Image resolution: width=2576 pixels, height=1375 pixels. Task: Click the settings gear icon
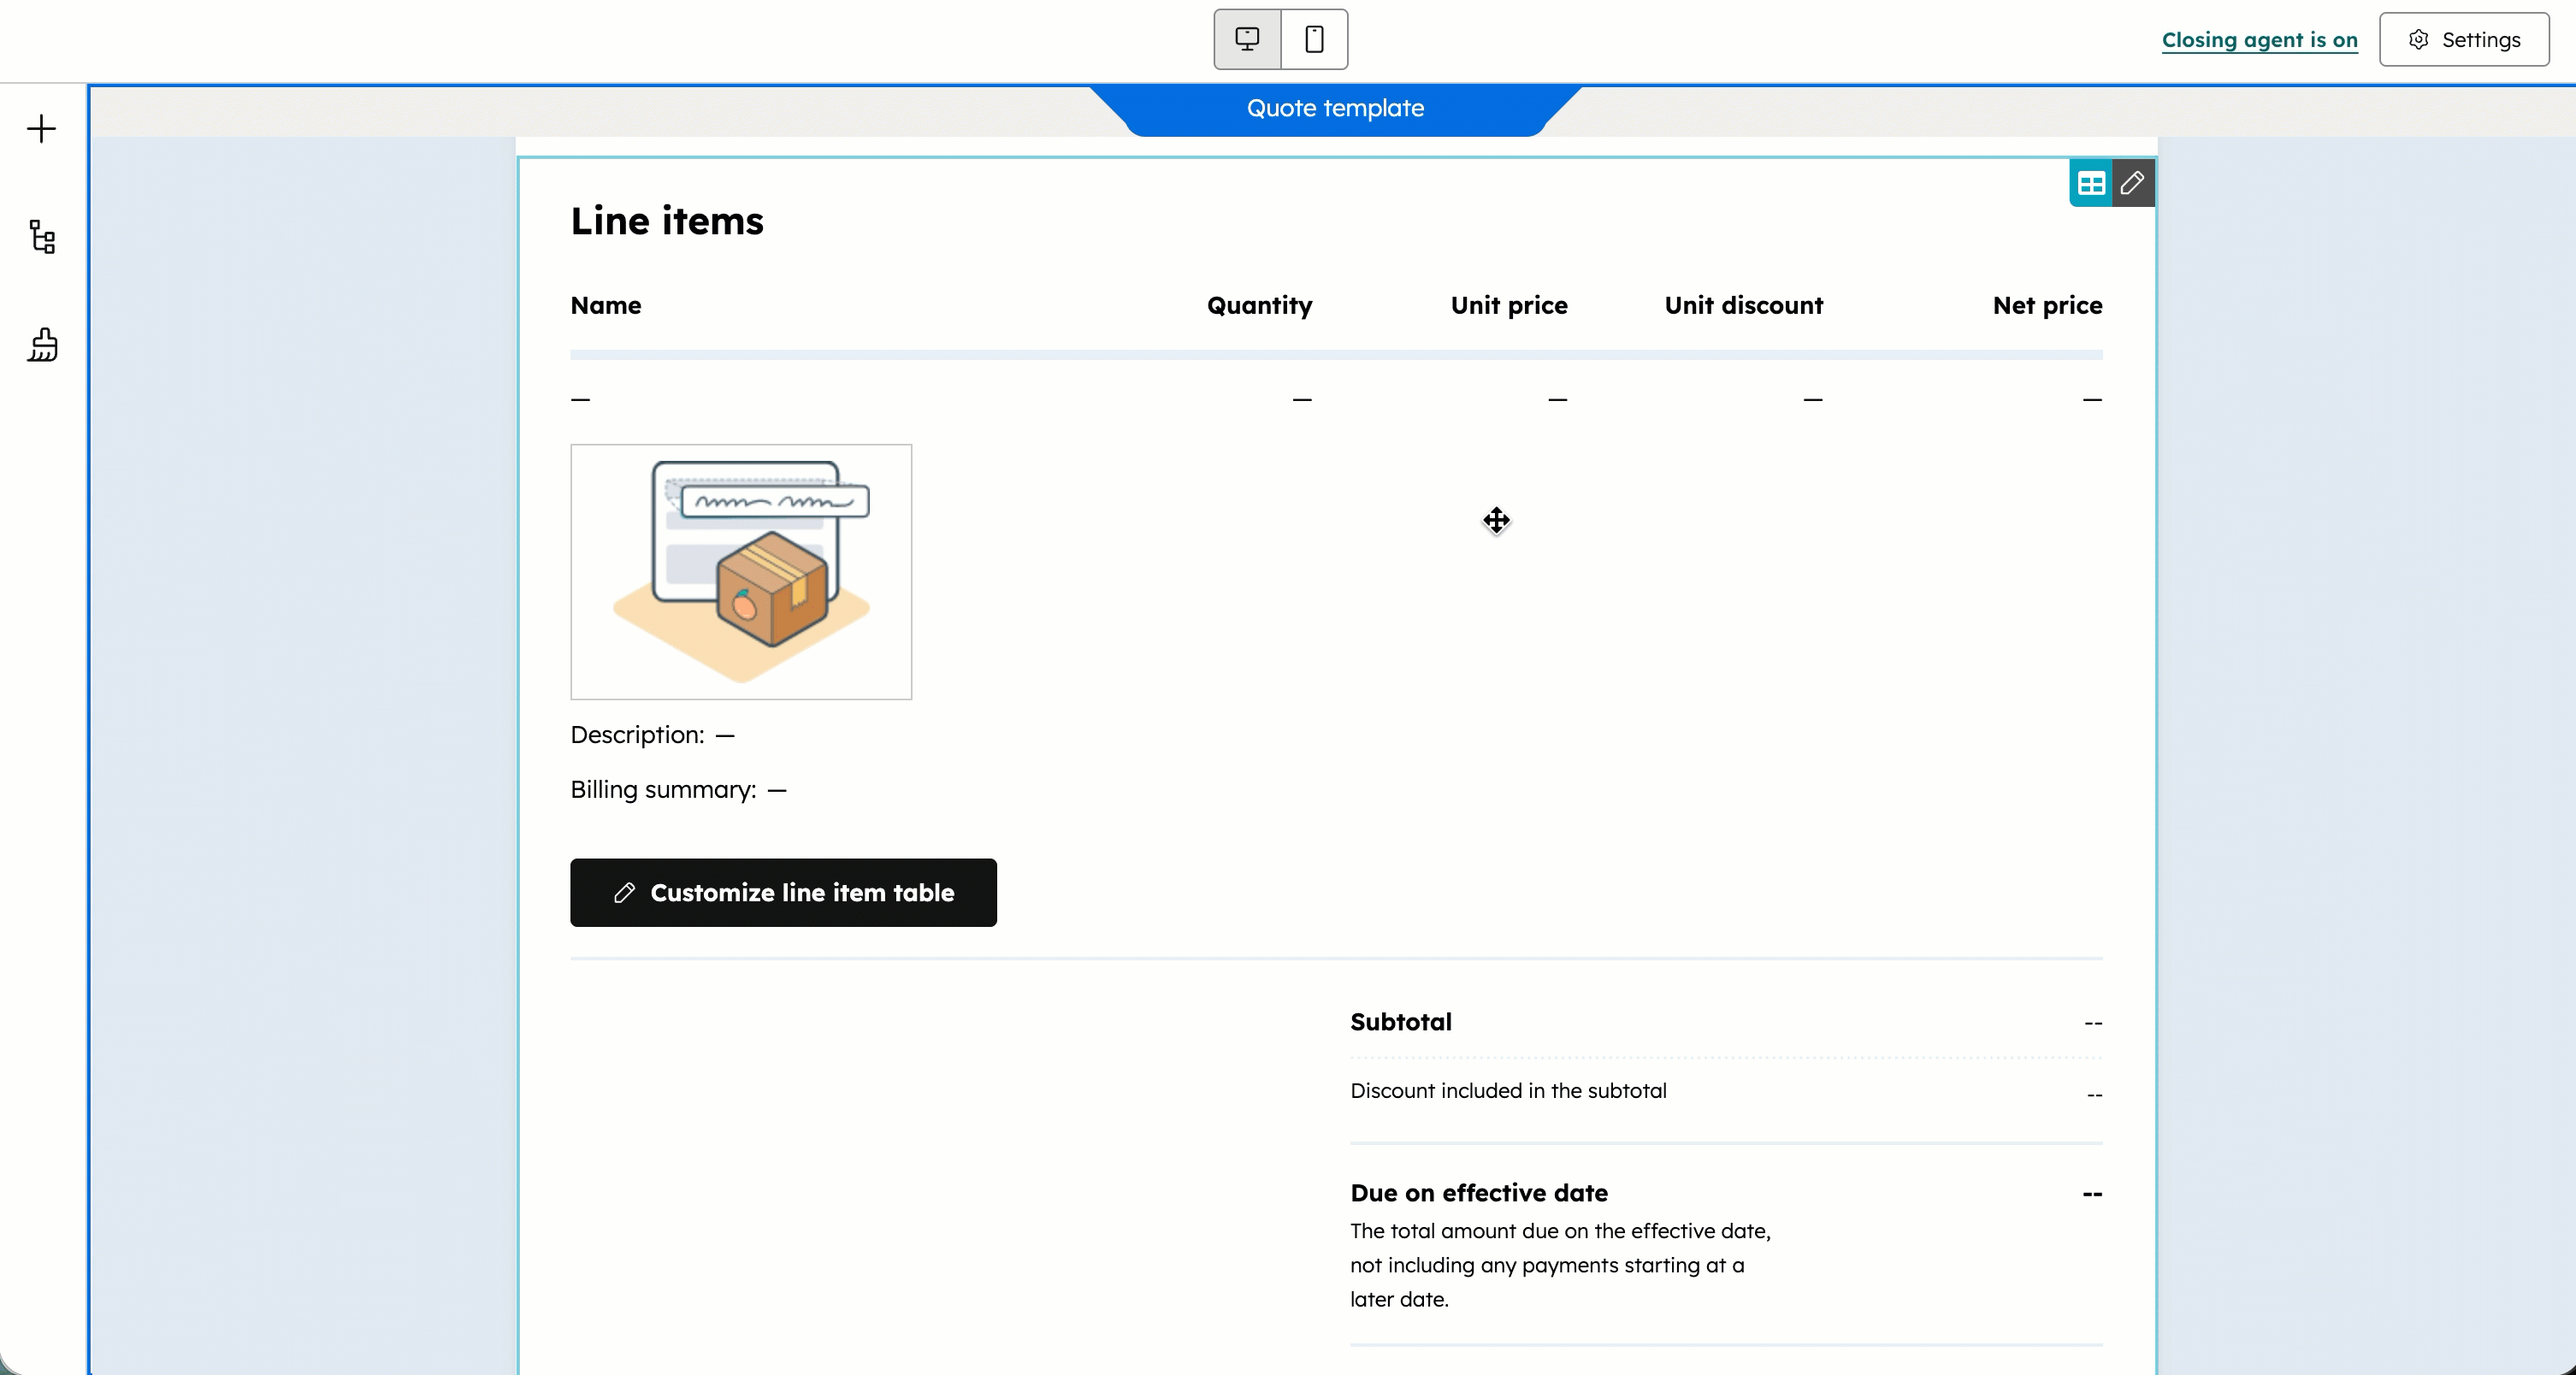2463,39
